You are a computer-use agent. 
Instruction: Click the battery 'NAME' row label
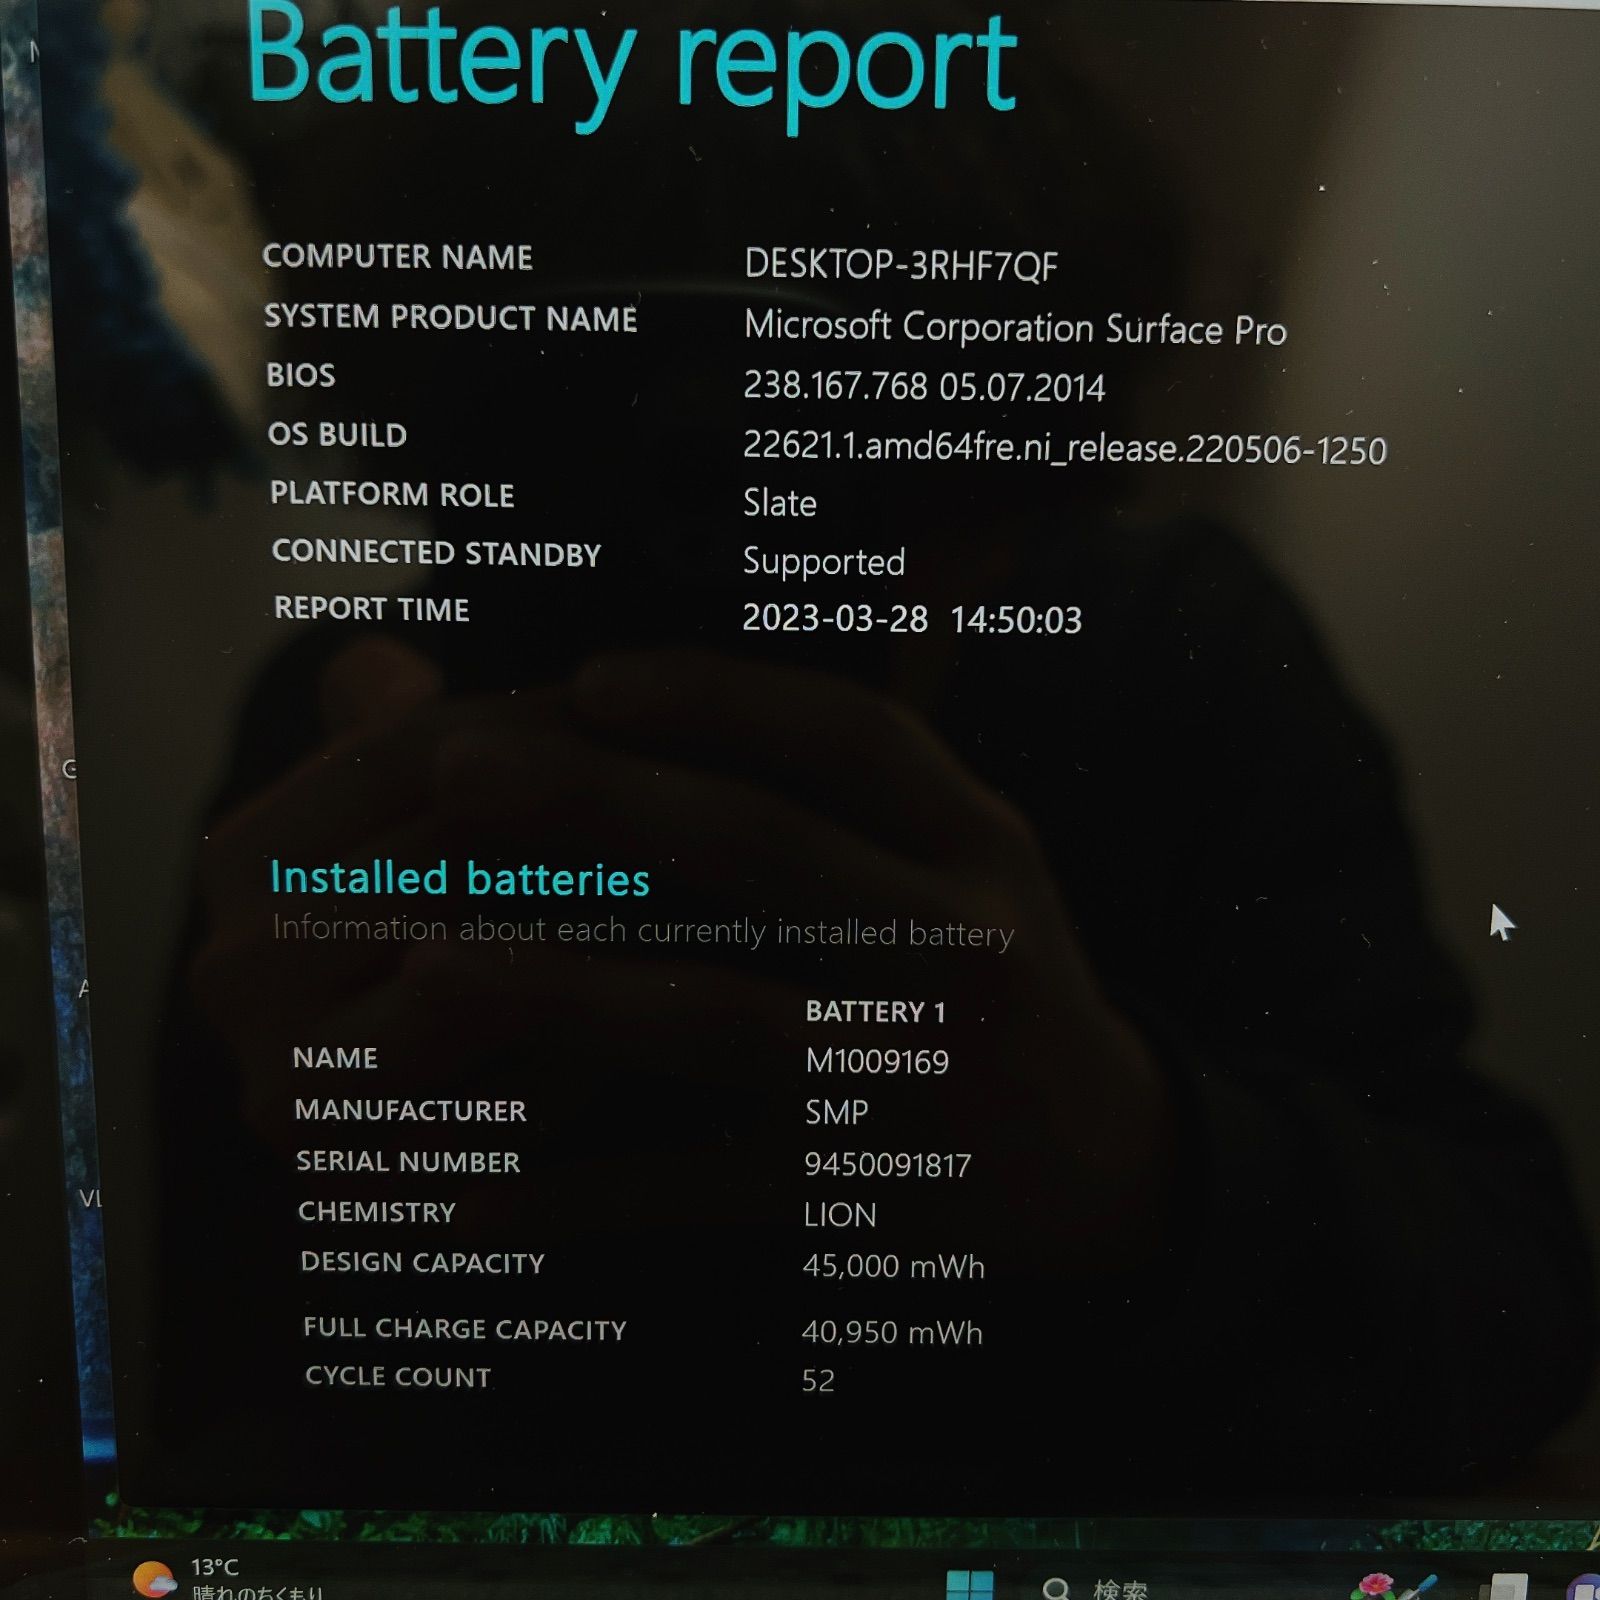tap(335, 1058)
